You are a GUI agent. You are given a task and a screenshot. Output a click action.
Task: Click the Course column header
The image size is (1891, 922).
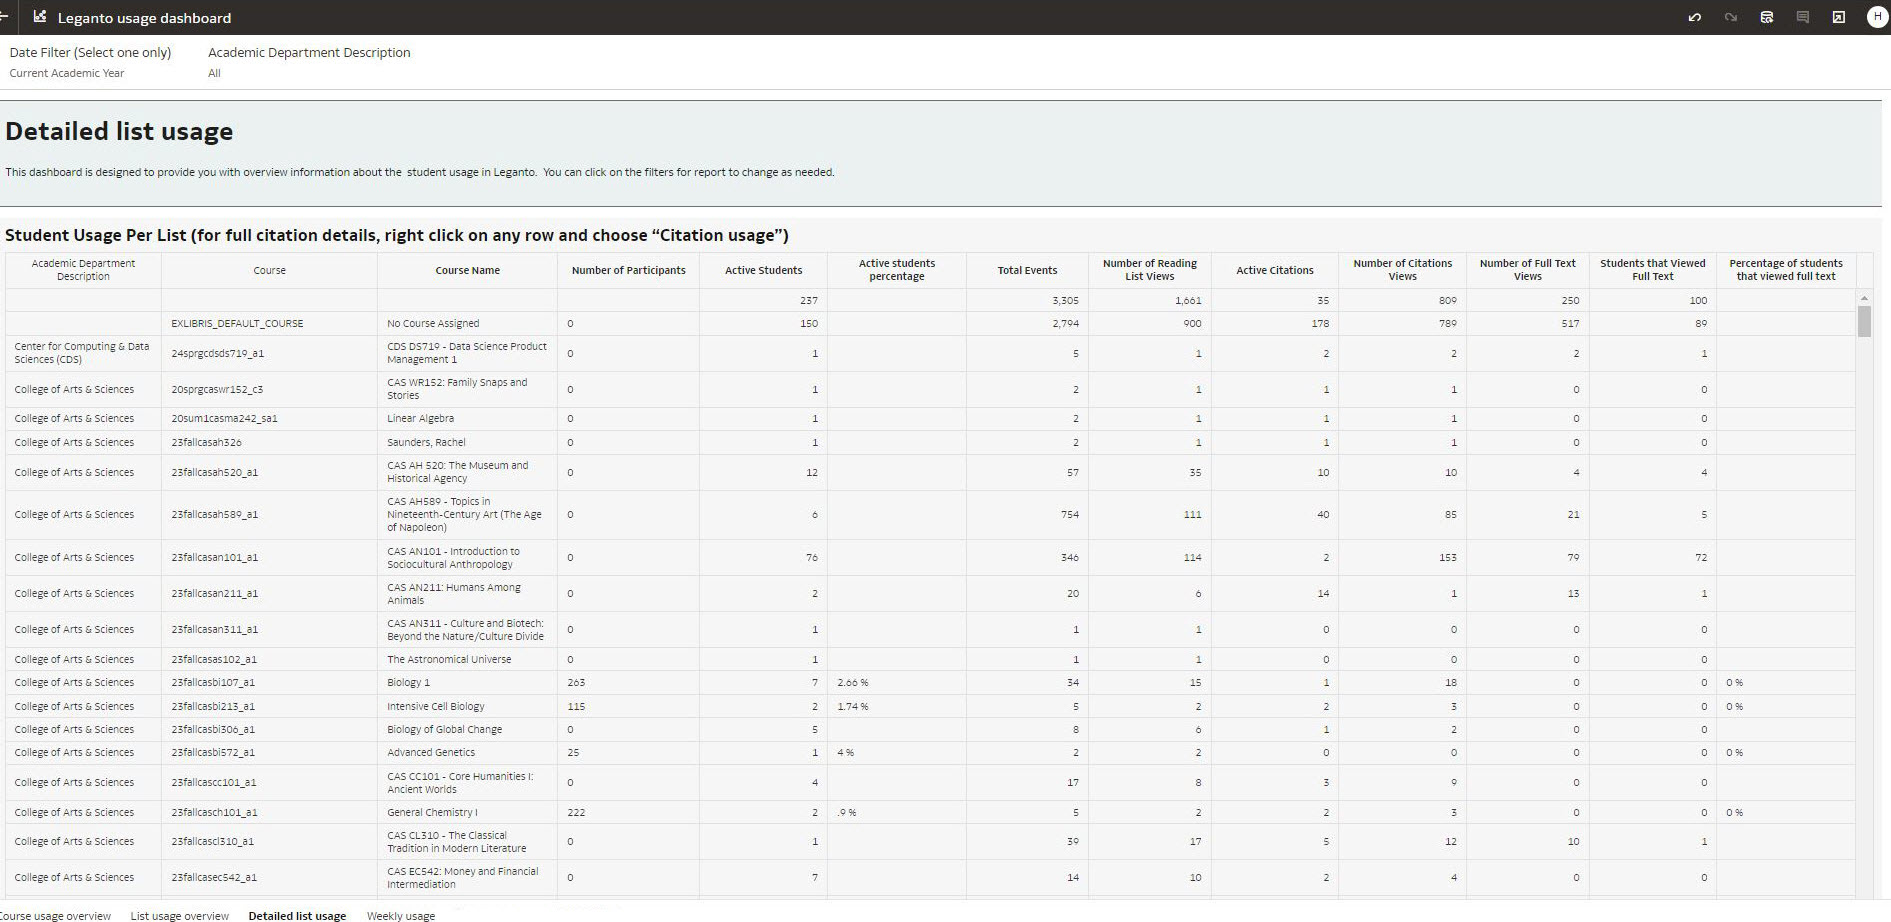pyautogui.click(x=269, y=270)
